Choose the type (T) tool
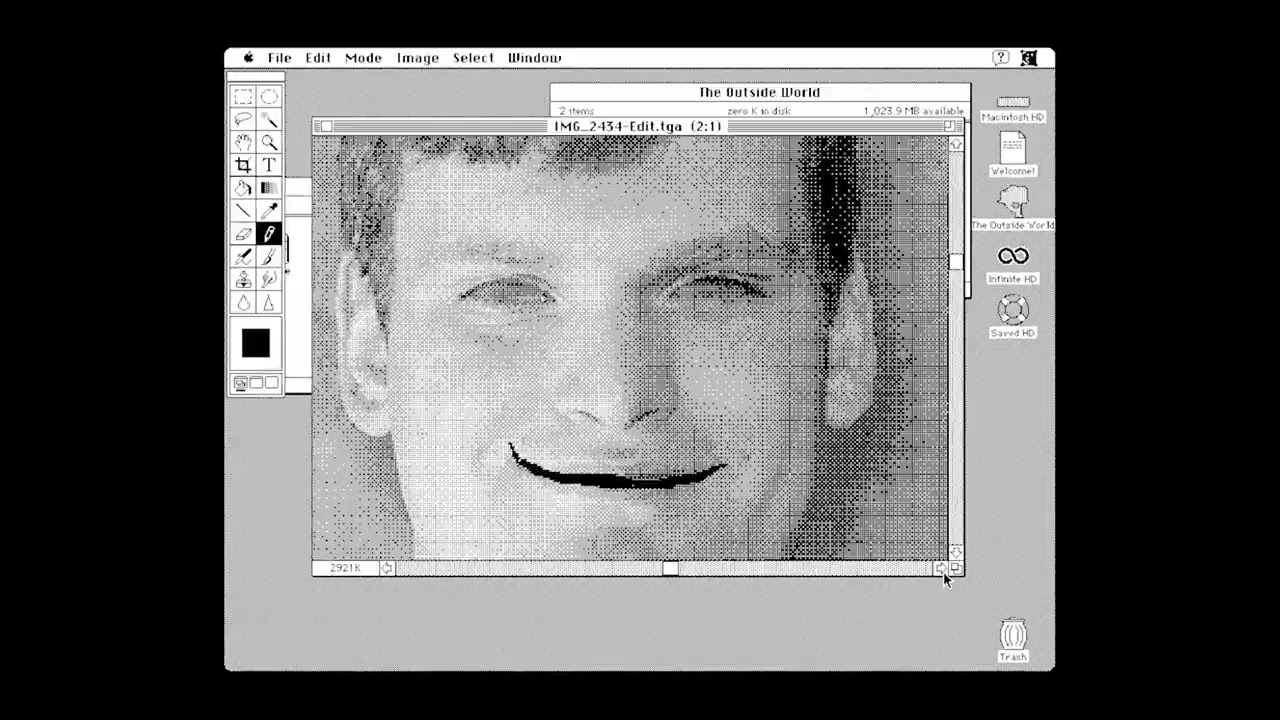Screen dimensions: 1280x720 click(x=269, y=165)
